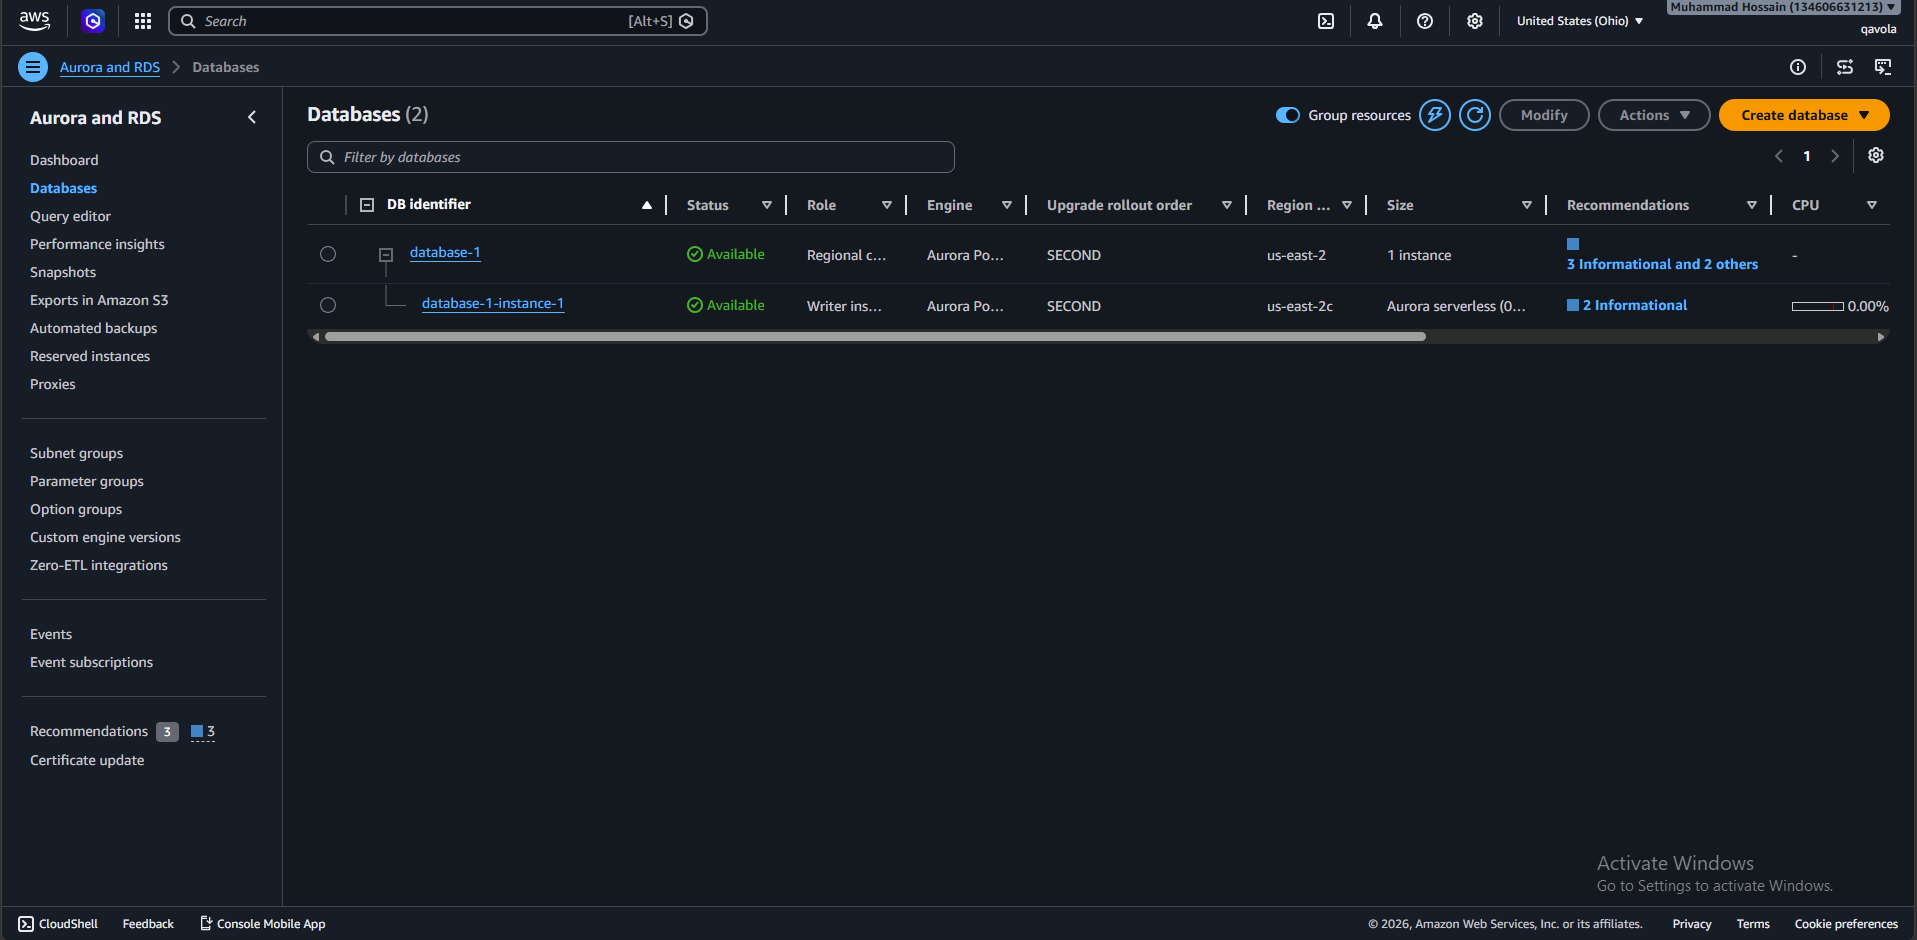Click the Modify button
Viewport: 1917px width, 940px height.
pos(1544,115)
